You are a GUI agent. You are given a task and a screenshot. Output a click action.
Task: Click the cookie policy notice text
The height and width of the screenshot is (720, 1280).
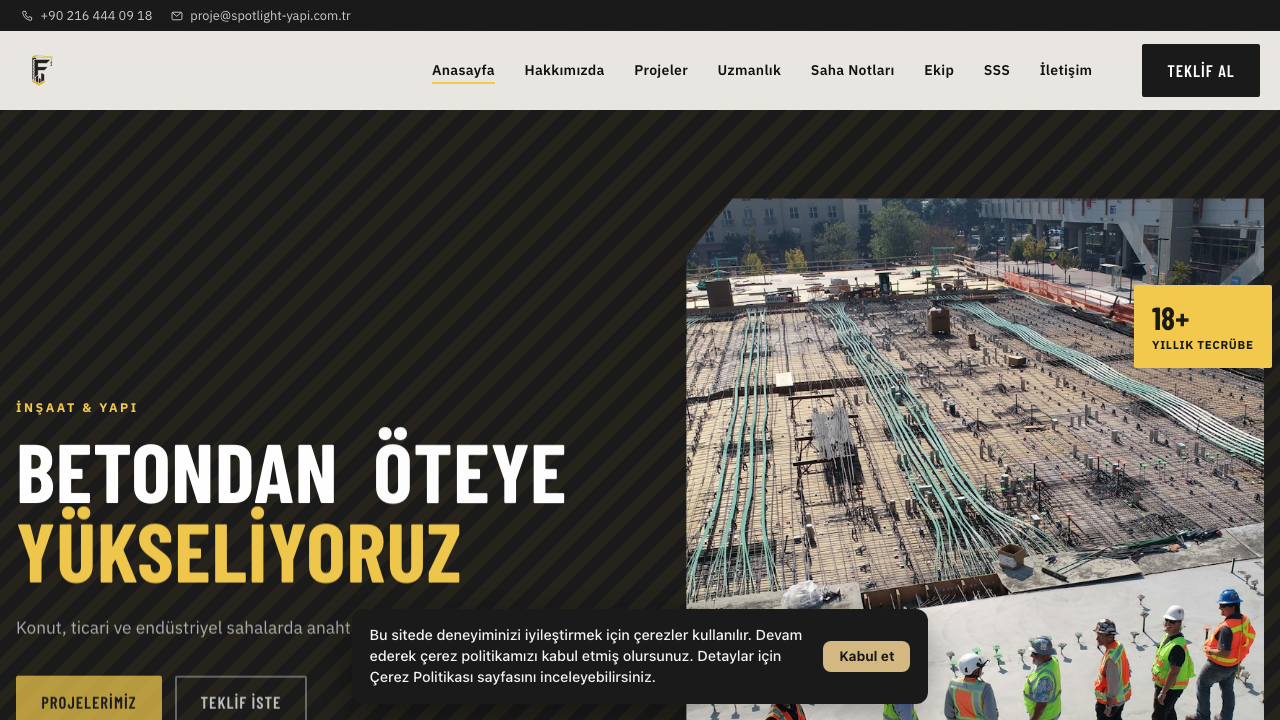pyautogui.click(x=586, y=656)
